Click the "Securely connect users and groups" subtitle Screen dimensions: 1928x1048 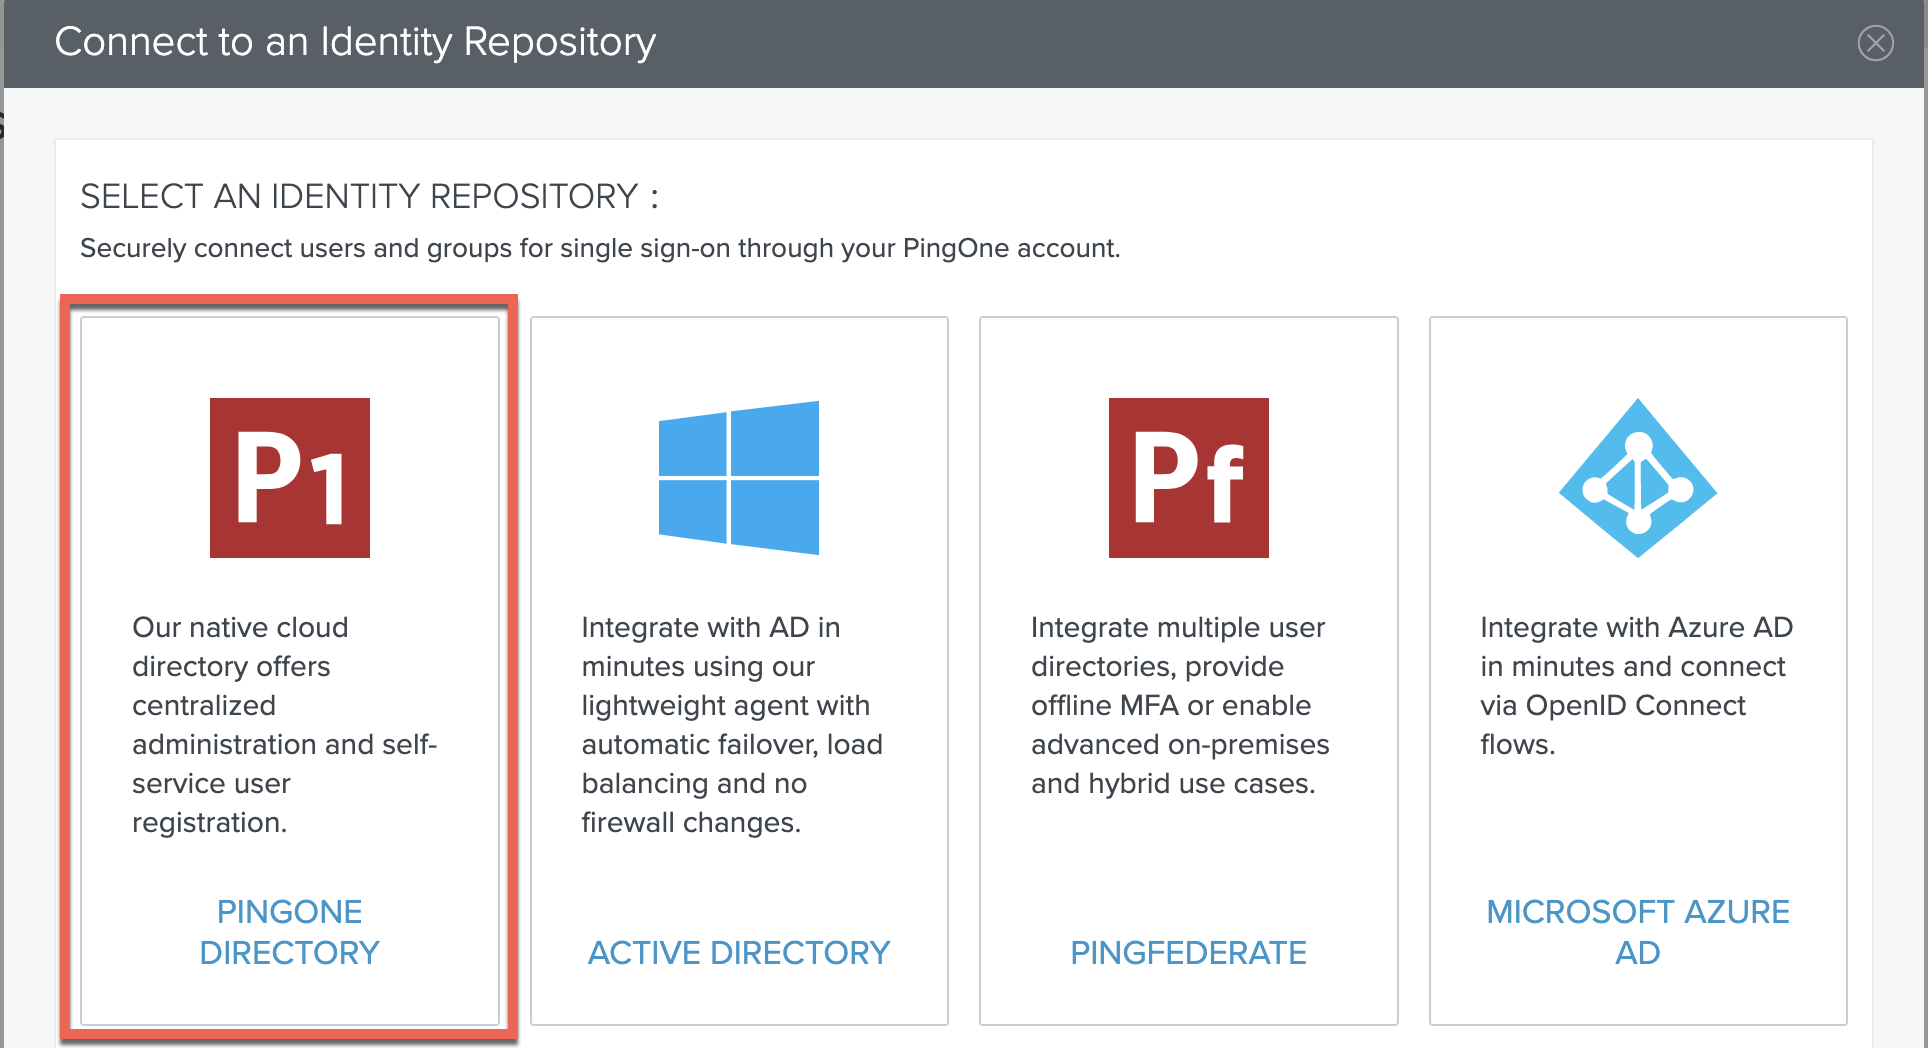(x=600, y=248)
